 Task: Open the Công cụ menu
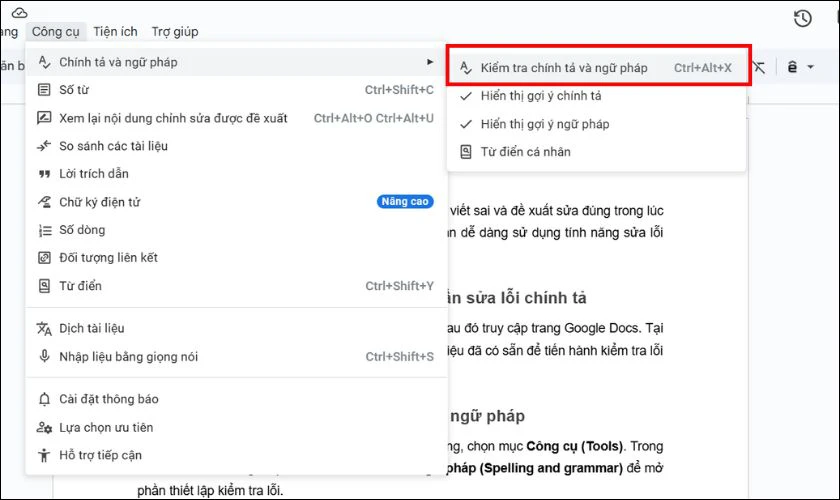[55, 32]
